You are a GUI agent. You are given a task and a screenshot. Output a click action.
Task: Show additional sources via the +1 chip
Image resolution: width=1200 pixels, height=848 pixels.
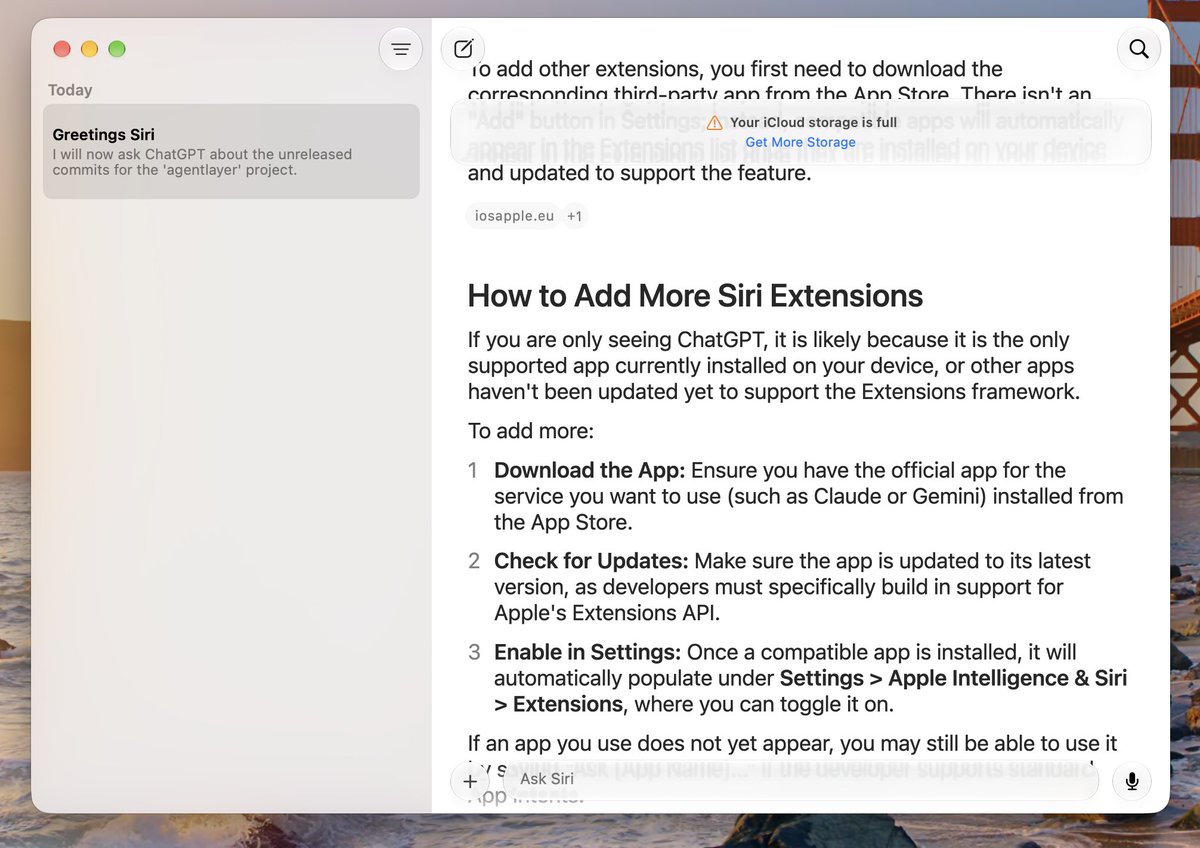click(574, 216)
